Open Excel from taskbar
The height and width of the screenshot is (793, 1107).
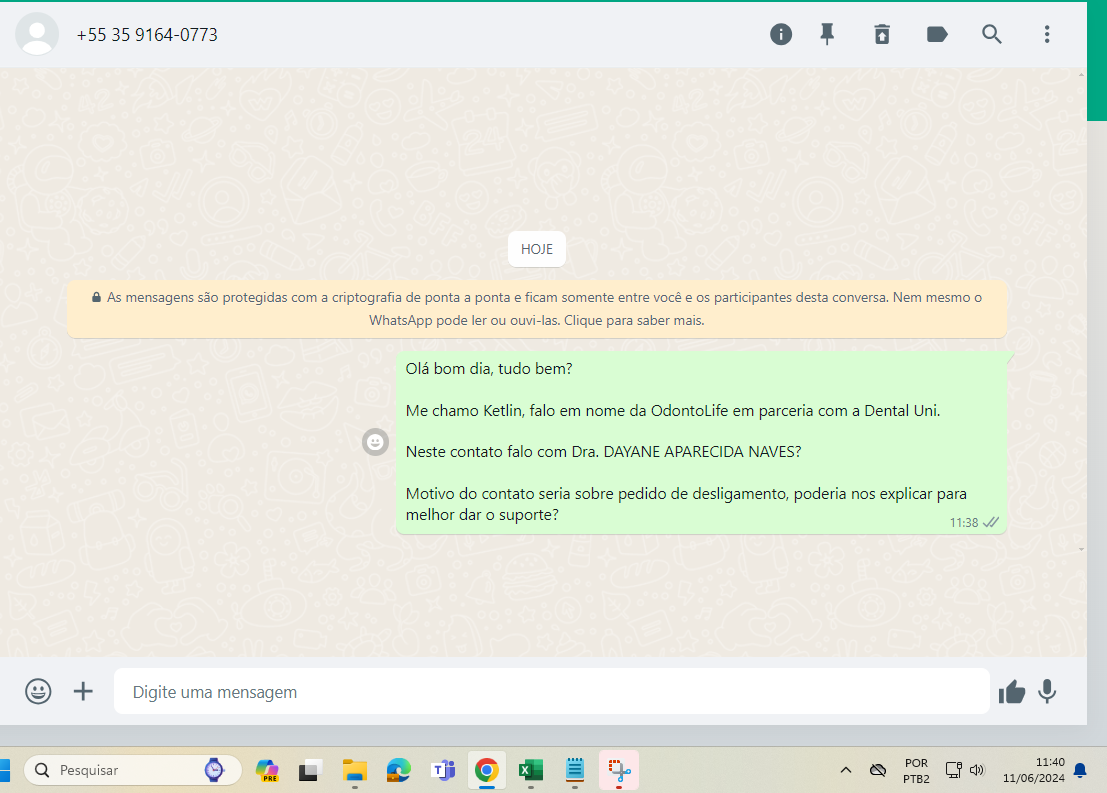click(530, 770)
